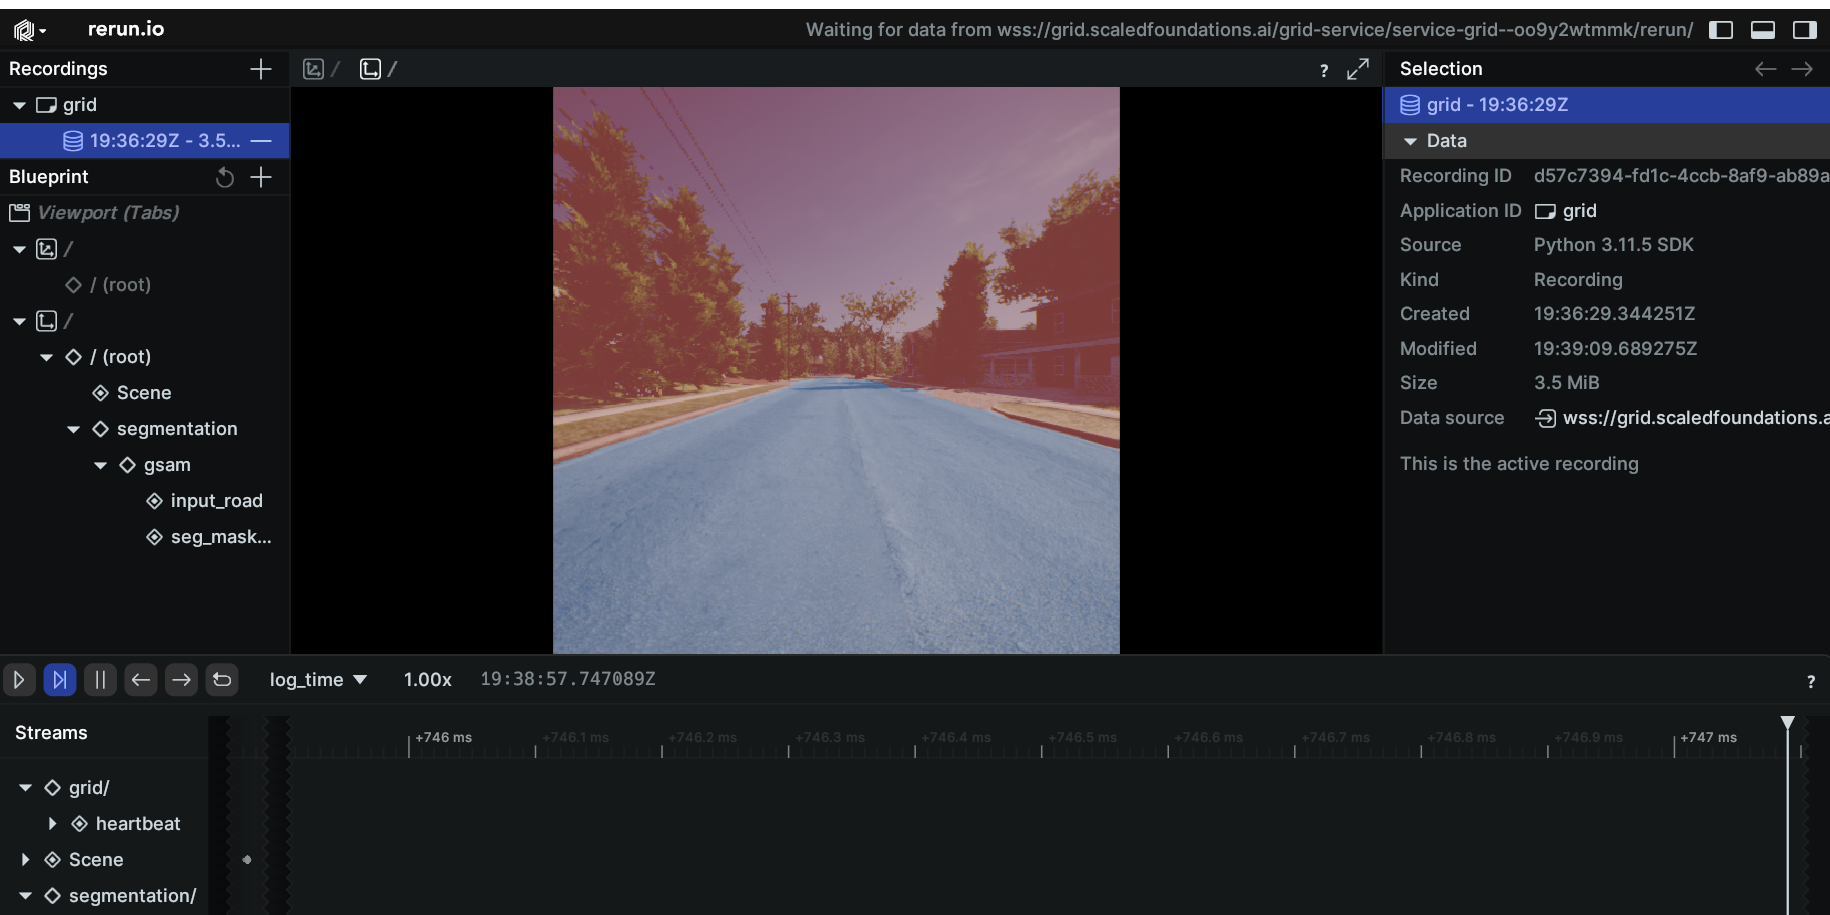Toggle the right panel visibility icon in titlebar
Image resolution: width=1830 pixels, height=915 pixels.
(1805, 29)
